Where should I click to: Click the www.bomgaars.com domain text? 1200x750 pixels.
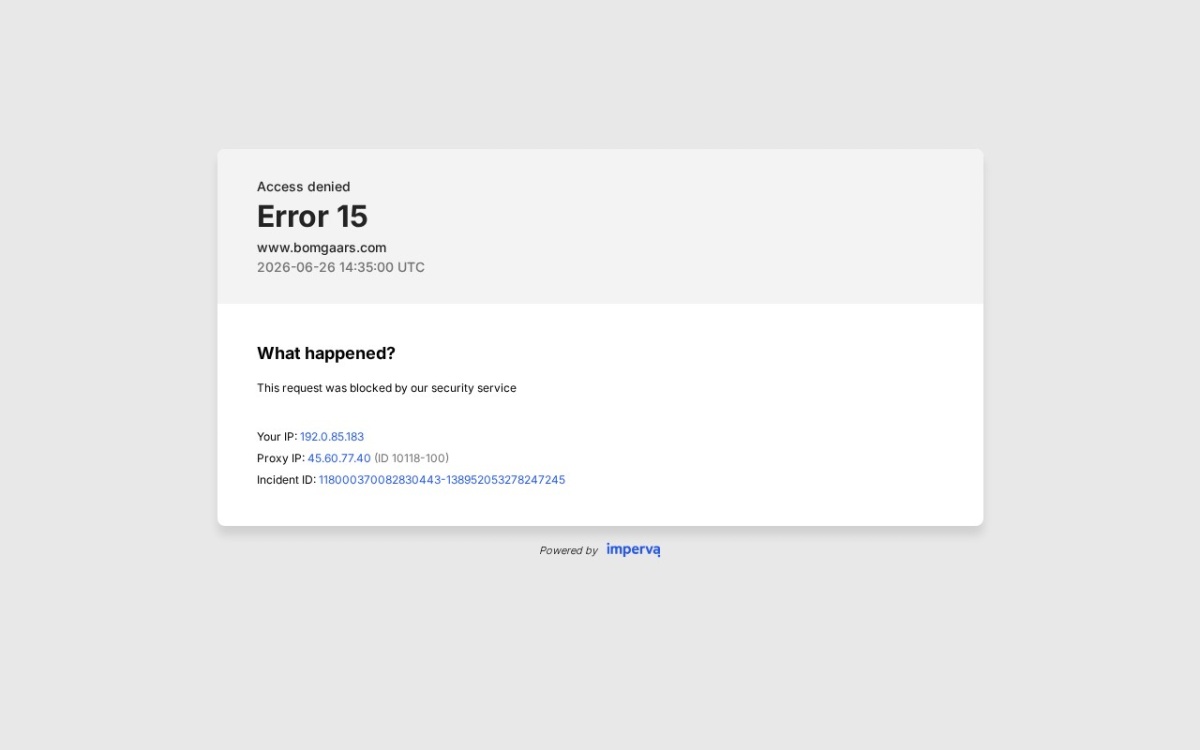321,248
